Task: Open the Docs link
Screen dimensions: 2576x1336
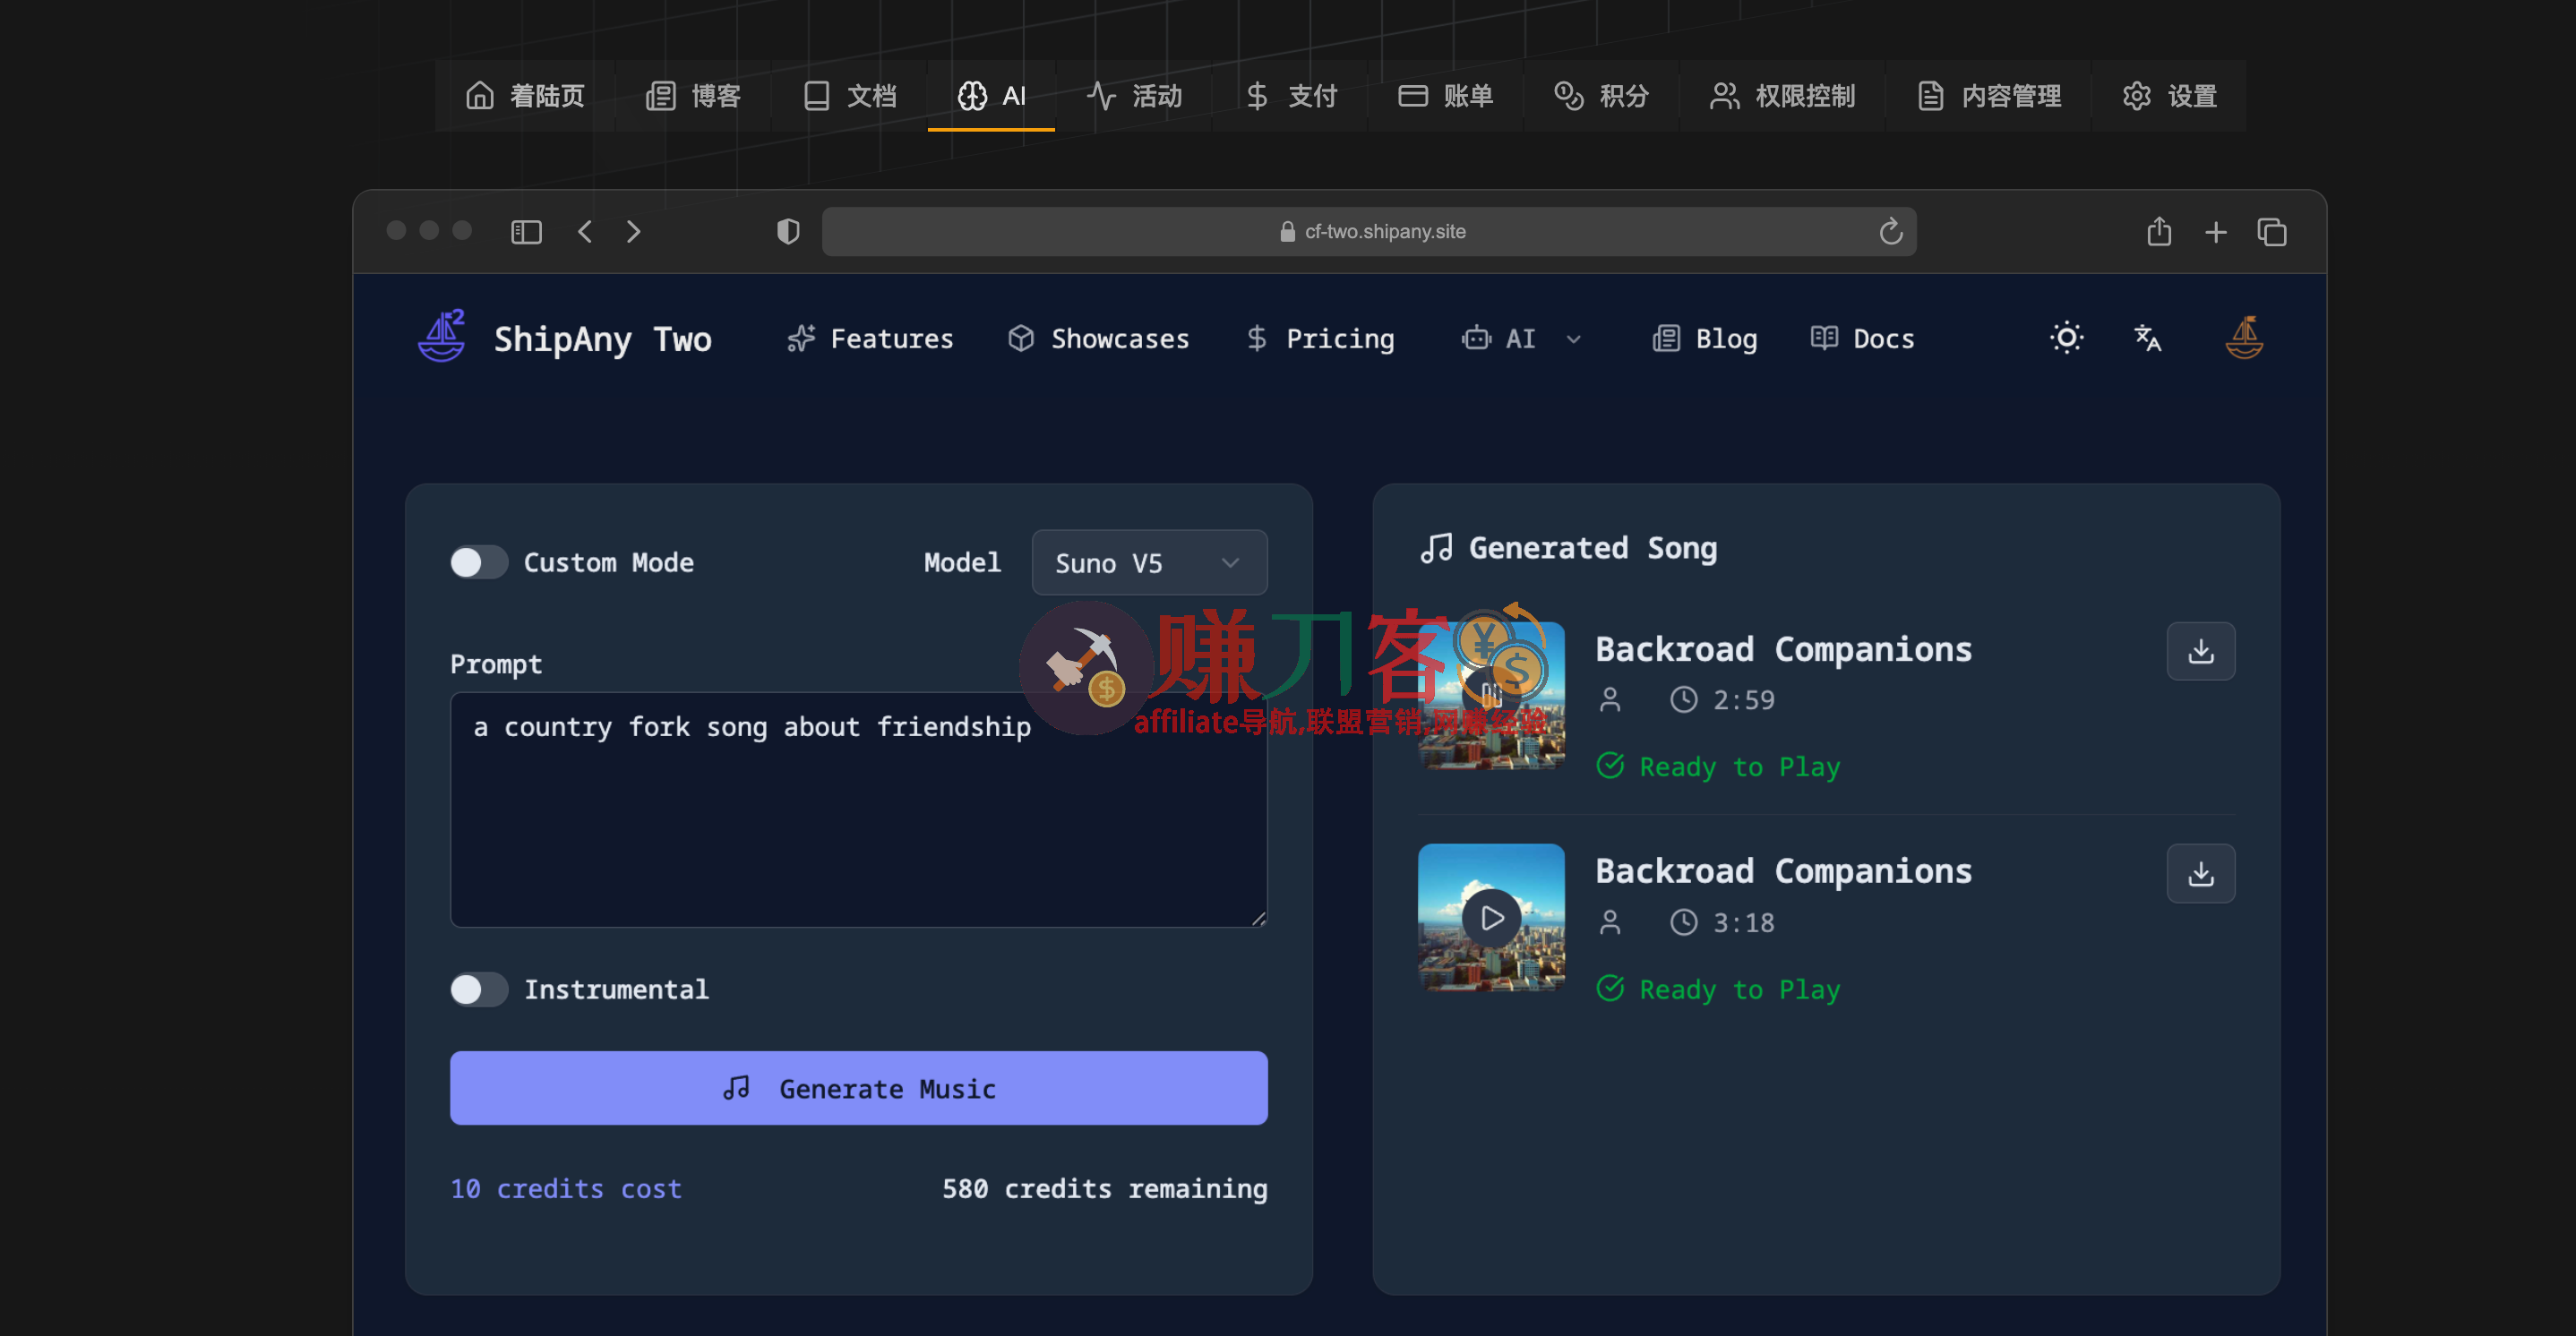Action: click(1862, 339)
